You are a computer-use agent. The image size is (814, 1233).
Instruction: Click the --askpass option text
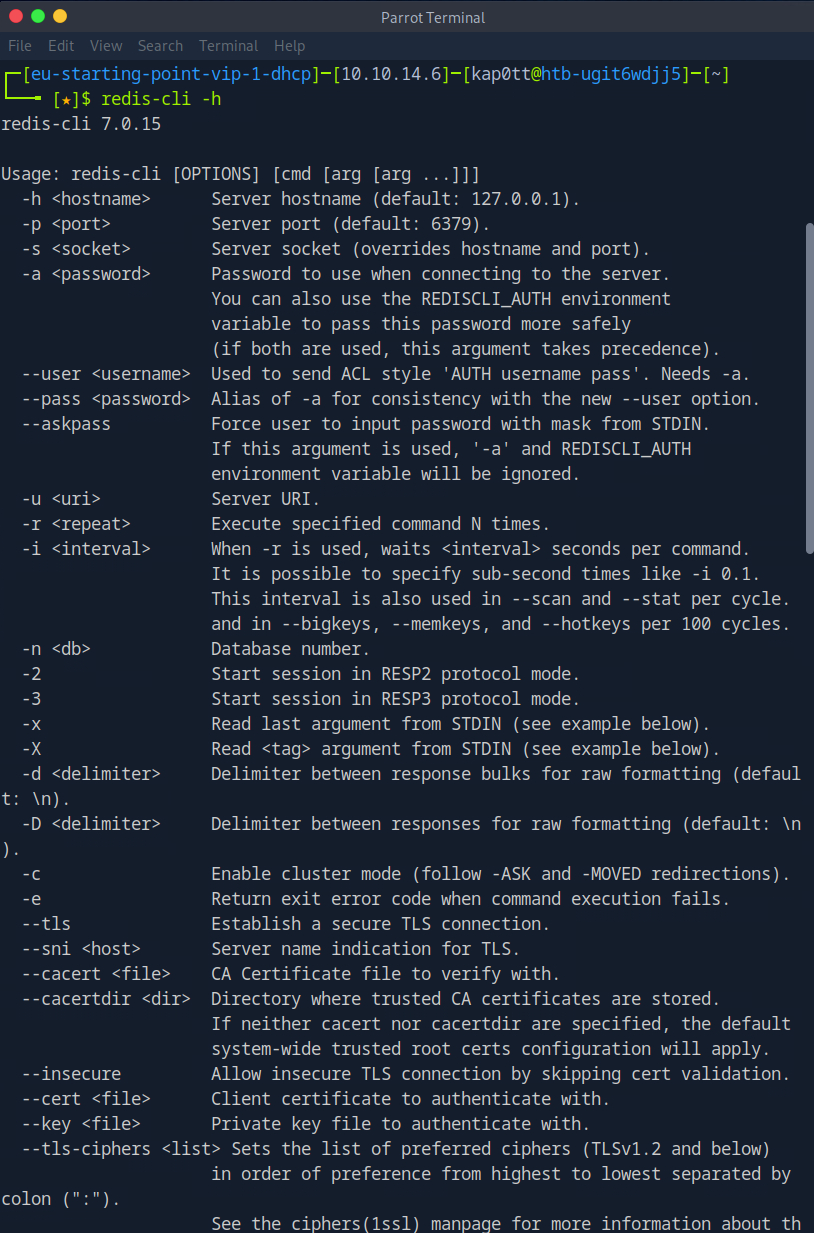66,424
